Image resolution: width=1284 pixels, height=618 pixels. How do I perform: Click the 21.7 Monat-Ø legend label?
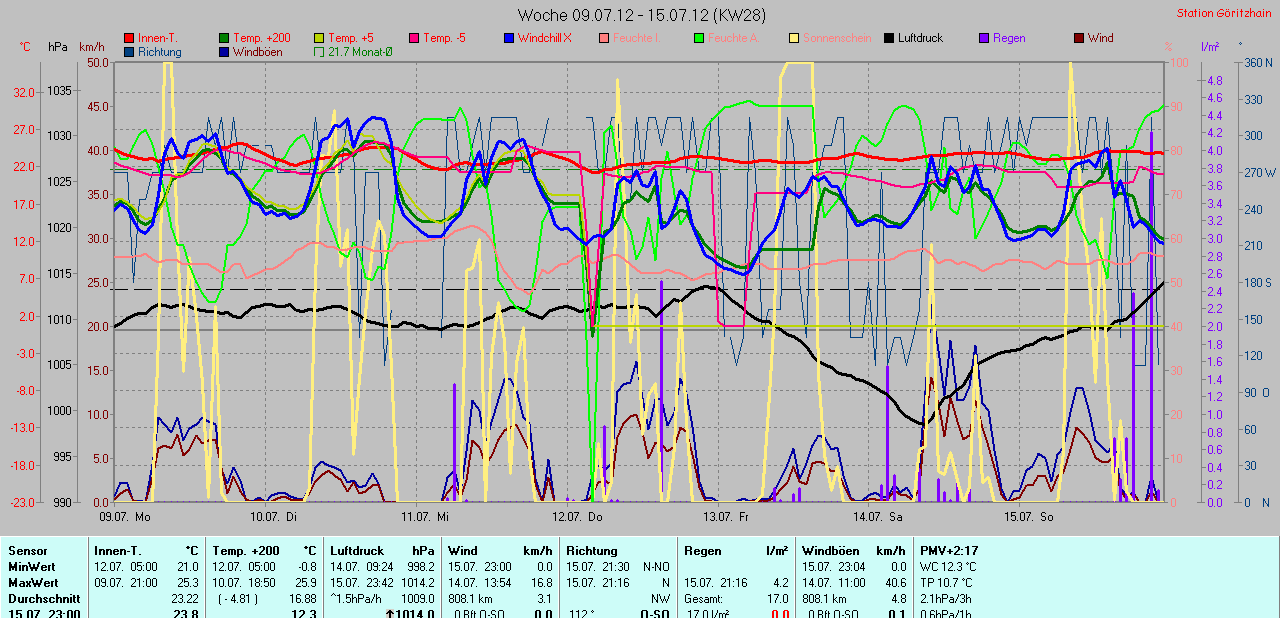pos(360,51)
